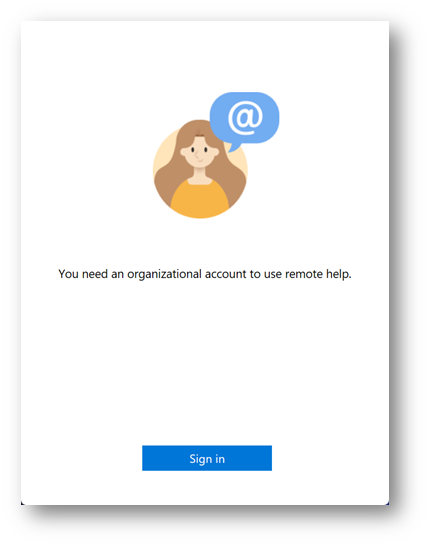Click the word "account" in the message
Viewport: 431px width, 547px height.
225,274
